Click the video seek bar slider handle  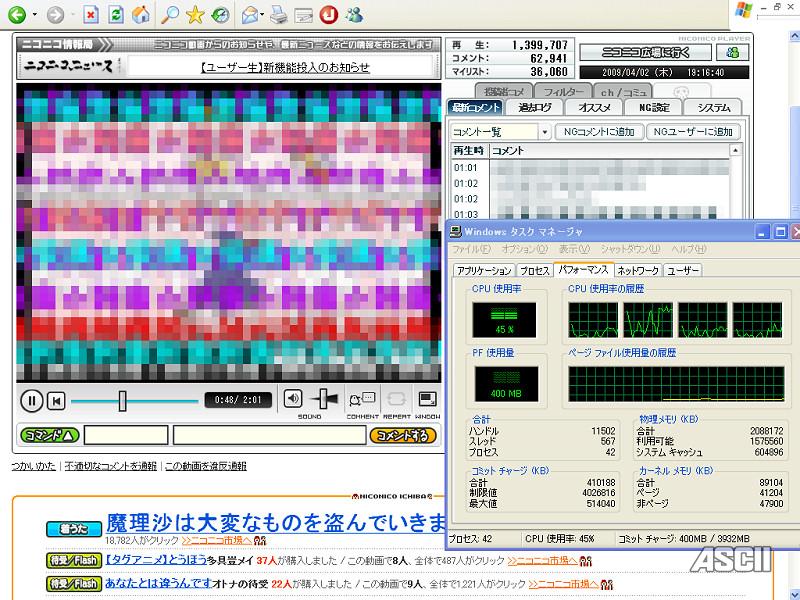coord(122,401)
